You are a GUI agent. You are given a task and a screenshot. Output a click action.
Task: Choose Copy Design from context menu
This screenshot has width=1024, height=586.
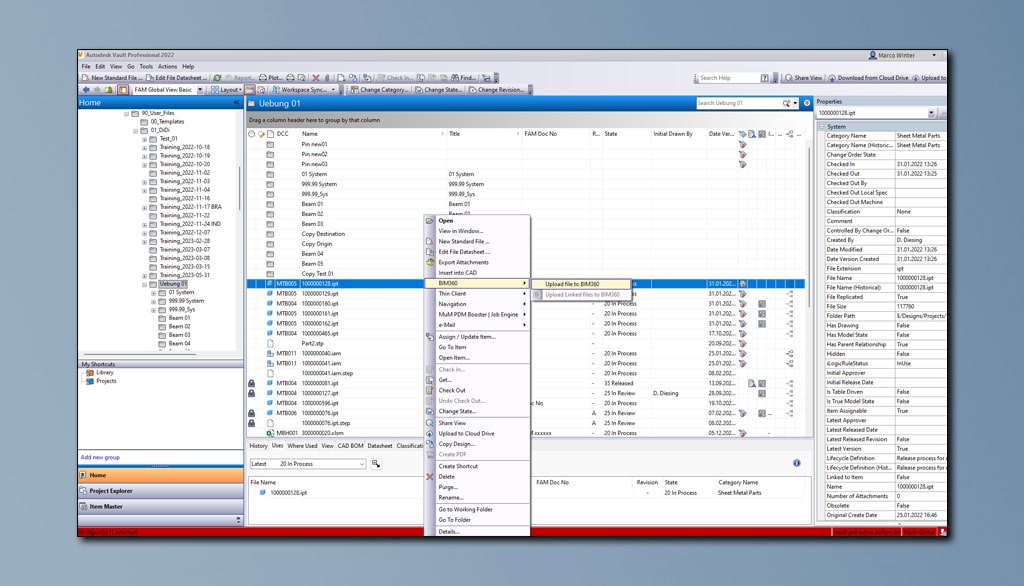tap(456, 443)
